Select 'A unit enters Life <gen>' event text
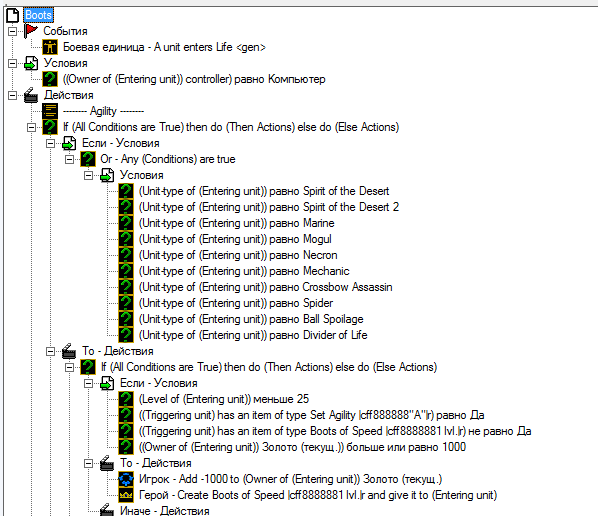 (x=164, y=47)
